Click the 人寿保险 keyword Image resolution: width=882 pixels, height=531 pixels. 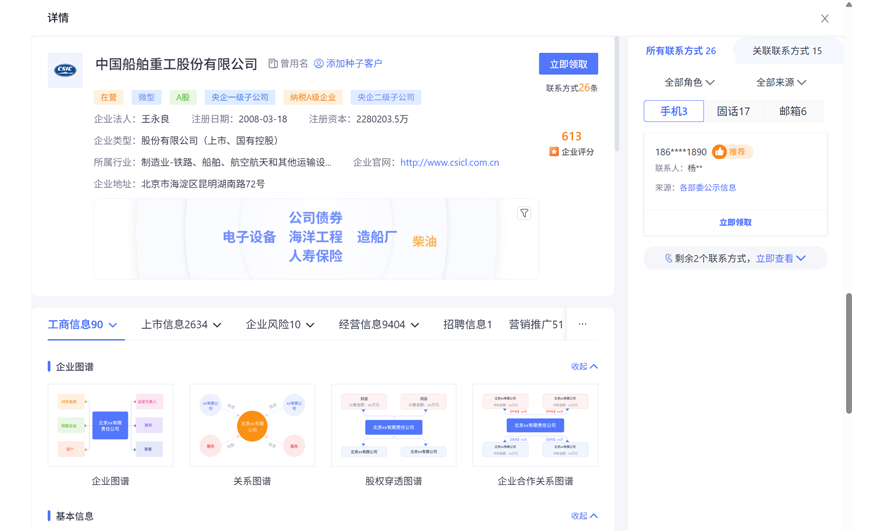point(316,256)
